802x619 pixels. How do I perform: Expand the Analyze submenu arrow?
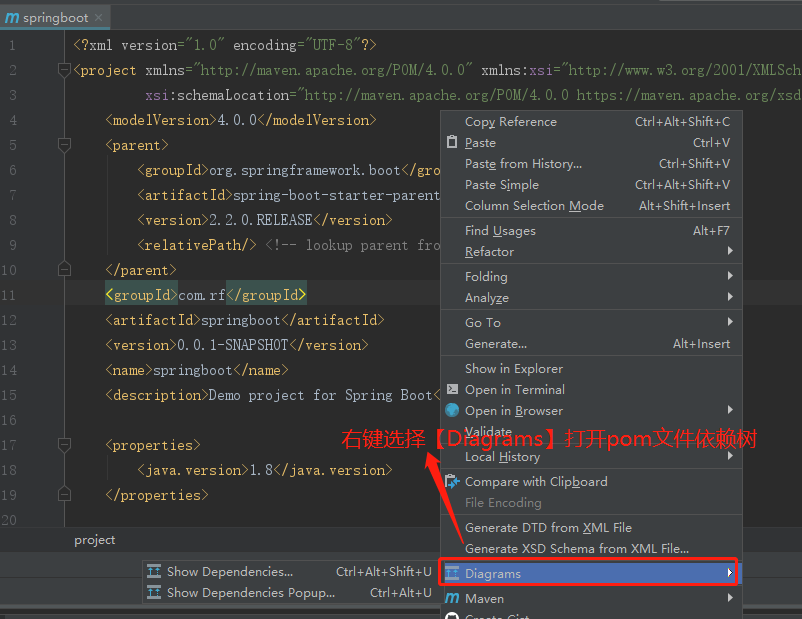click(x=730, y=297)
